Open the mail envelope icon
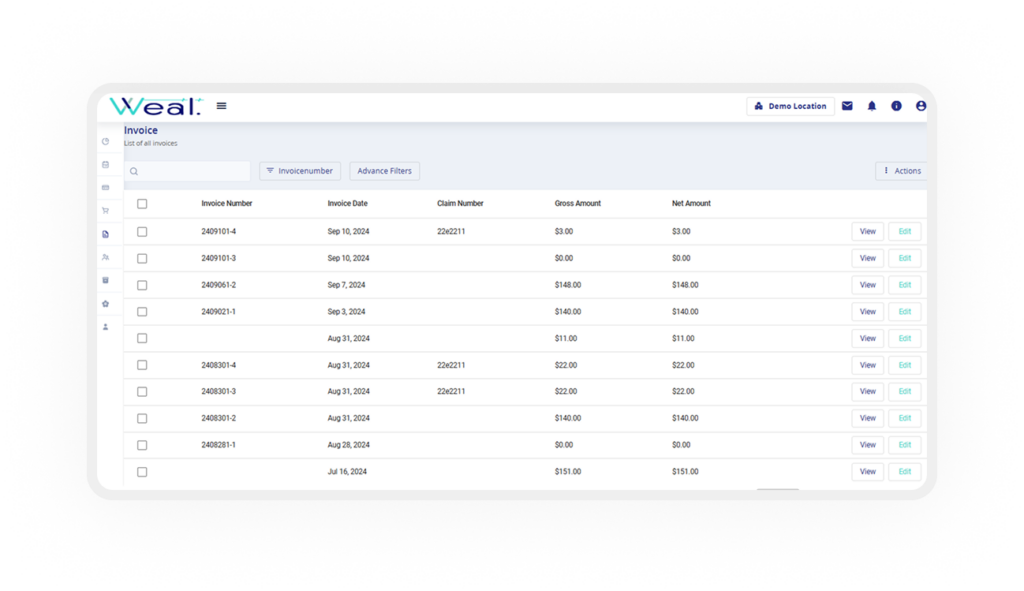This screenshot has width=1024, height=591. [x=847, y=106]
